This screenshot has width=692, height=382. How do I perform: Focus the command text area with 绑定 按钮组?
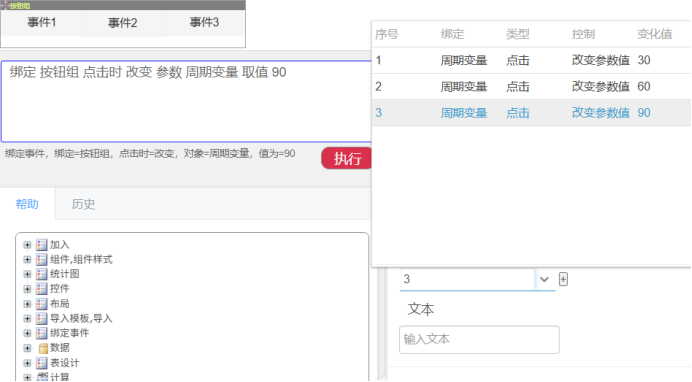coord(187,101)
